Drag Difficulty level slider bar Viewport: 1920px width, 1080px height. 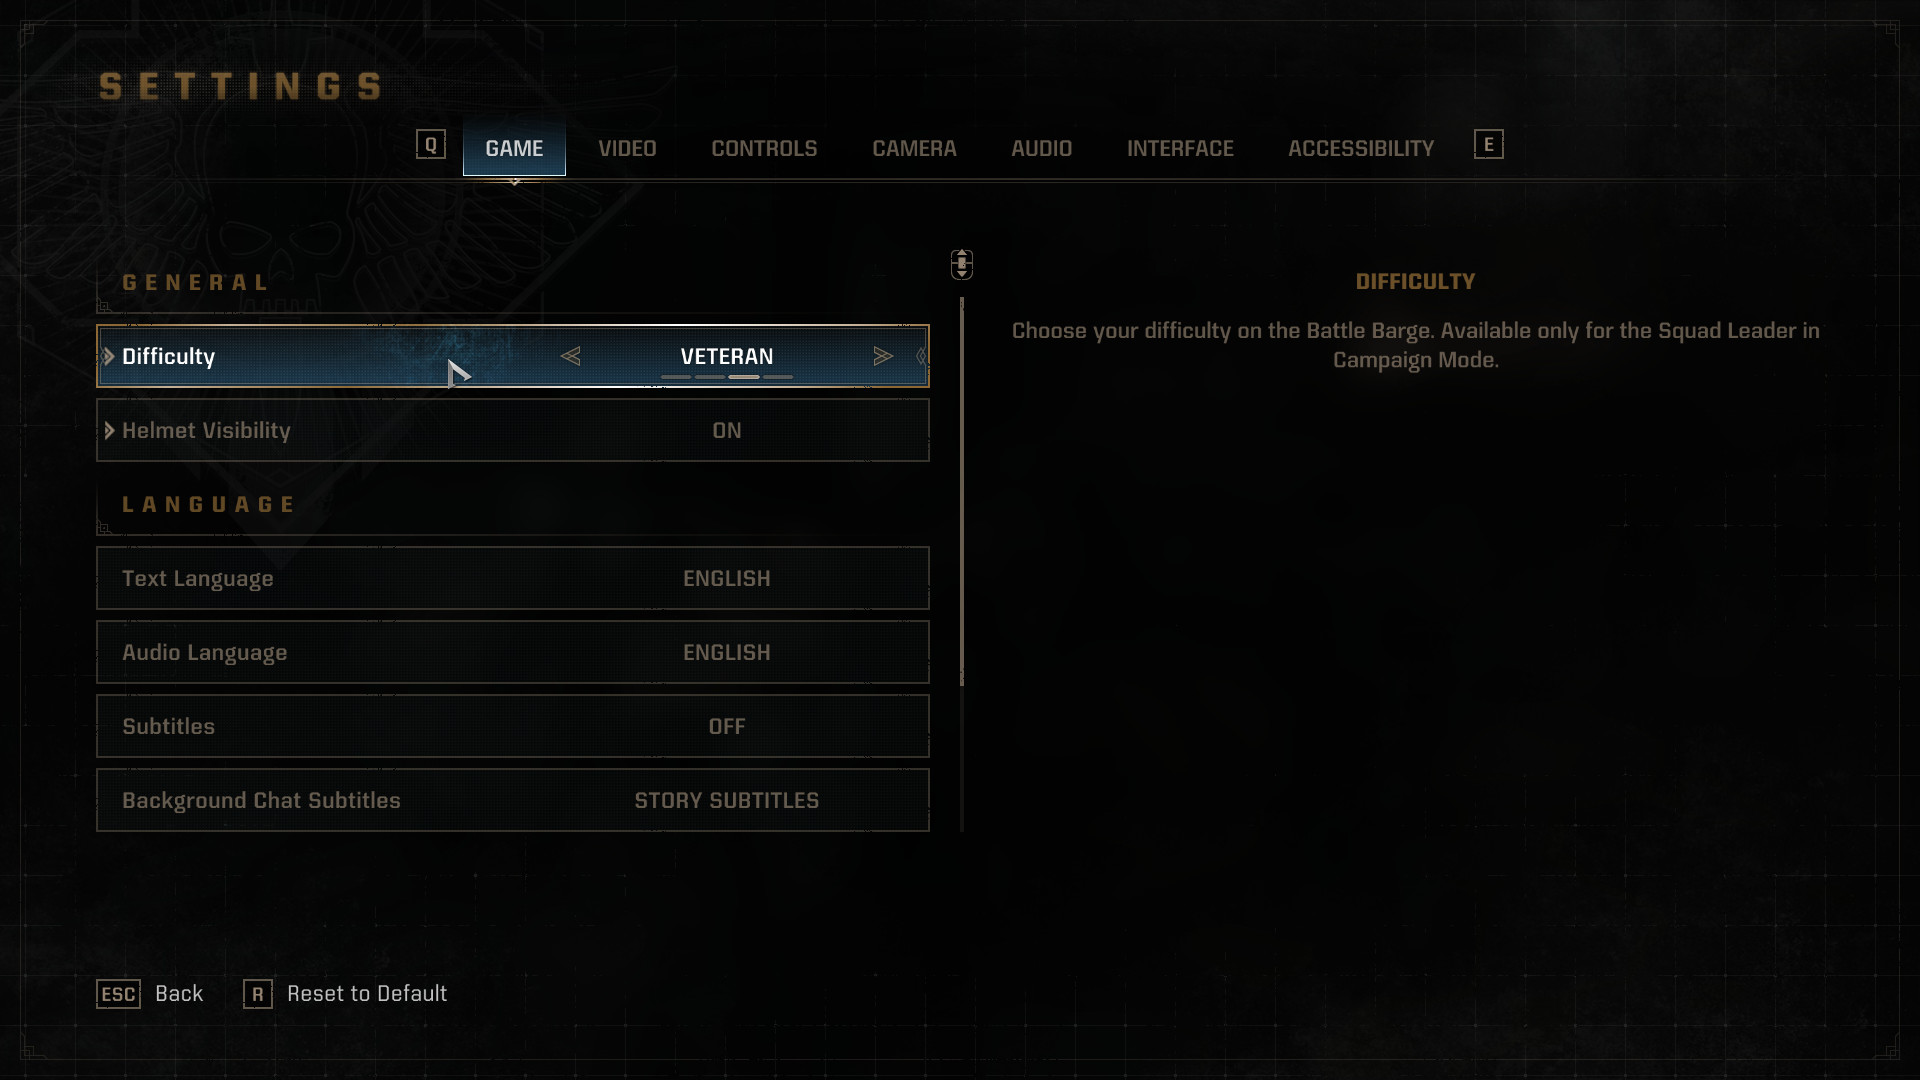[727, 378]
